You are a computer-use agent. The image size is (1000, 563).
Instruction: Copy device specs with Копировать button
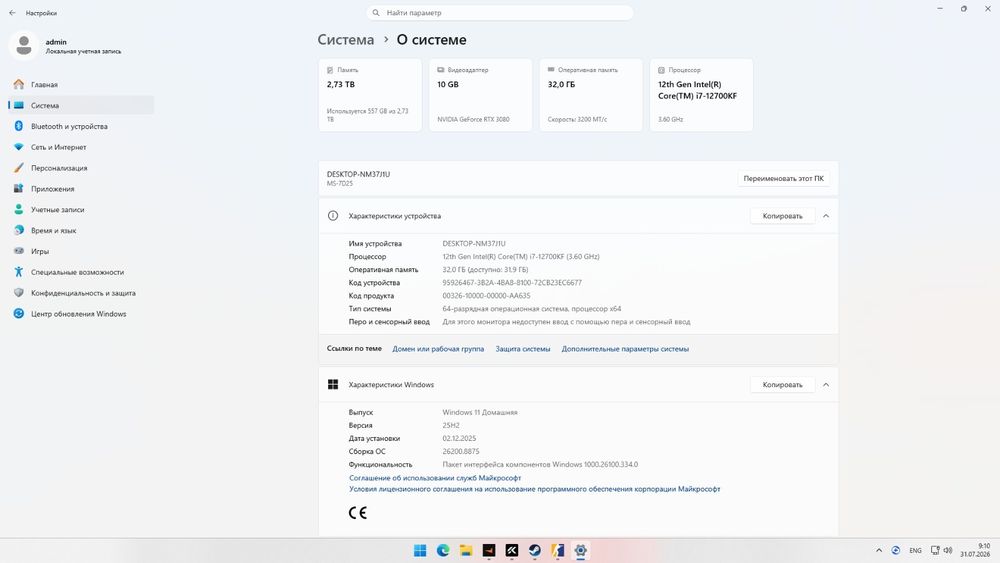pyautogui.click(x=783, y=216)
